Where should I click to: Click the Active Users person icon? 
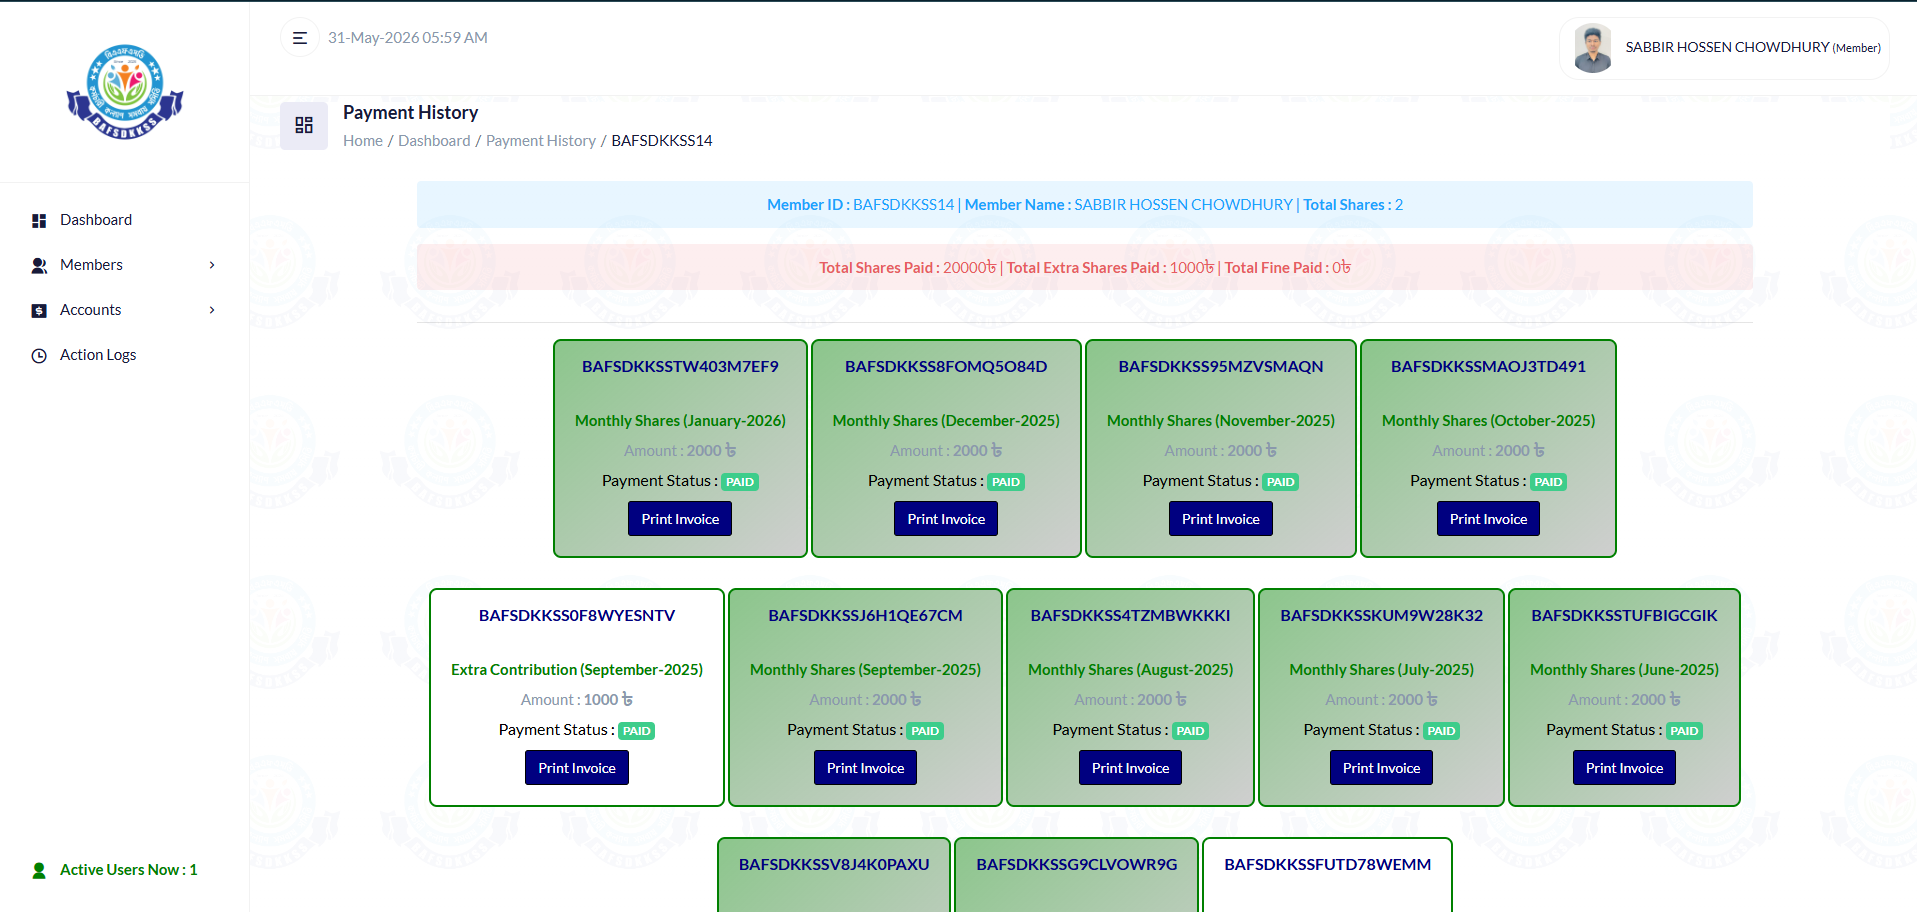pyautogui.click(x=39, y=871)
